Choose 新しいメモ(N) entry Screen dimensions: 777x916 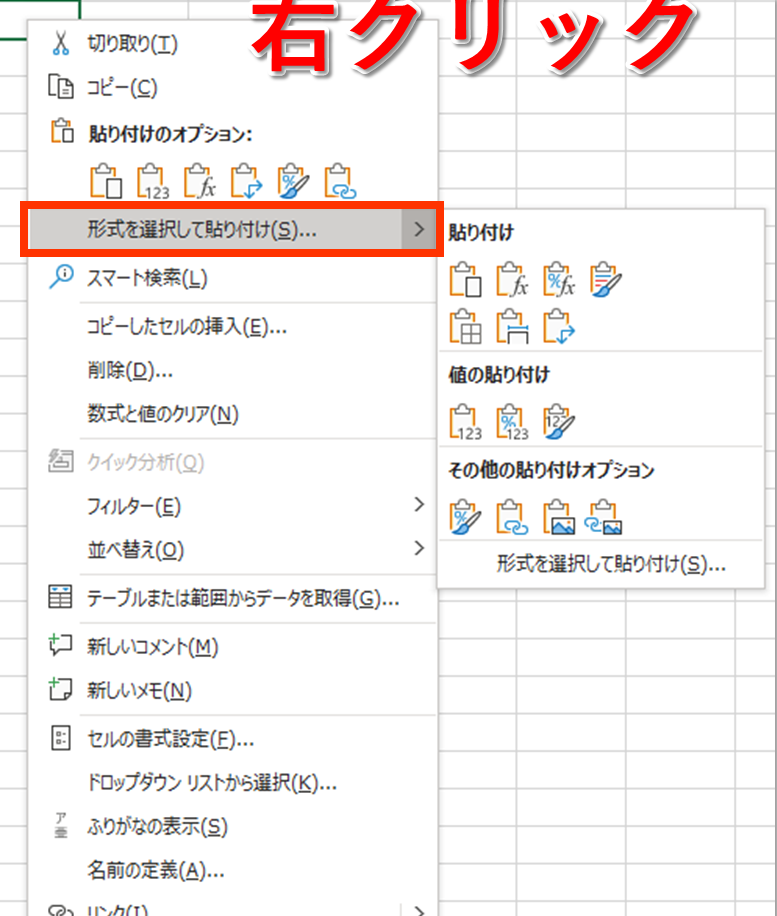tap(233, 691)
